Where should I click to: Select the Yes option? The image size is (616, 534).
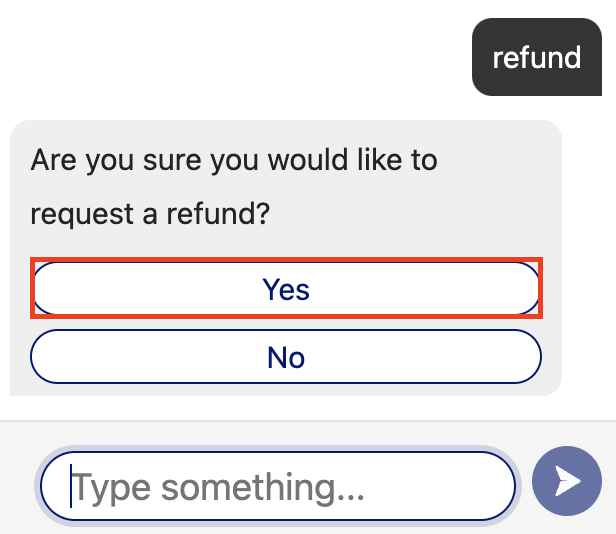pos(286,289)
